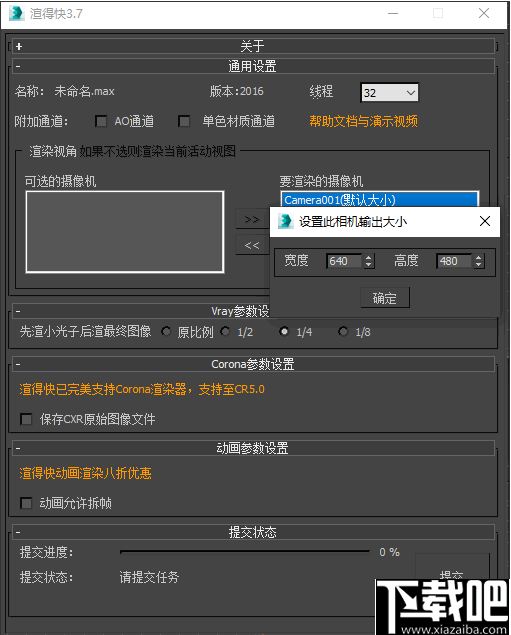Click the << remove camera button
Image resolution: width=511 pixels, height=635 pixels.
coord(252,245)
